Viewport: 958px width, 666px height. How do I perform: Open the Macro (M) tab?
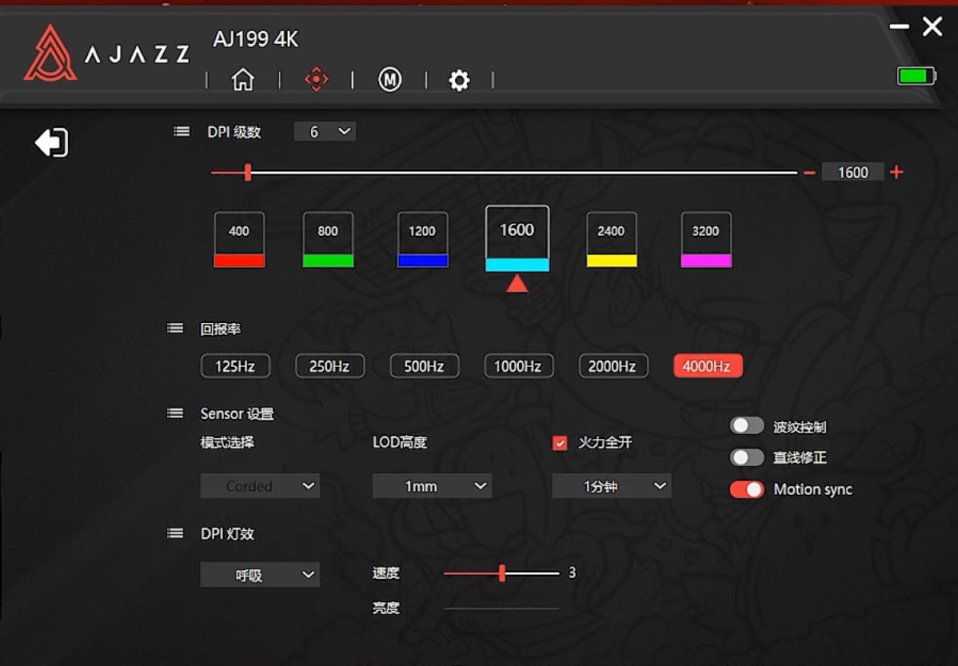pyautogui.click(x=390, y=79)
